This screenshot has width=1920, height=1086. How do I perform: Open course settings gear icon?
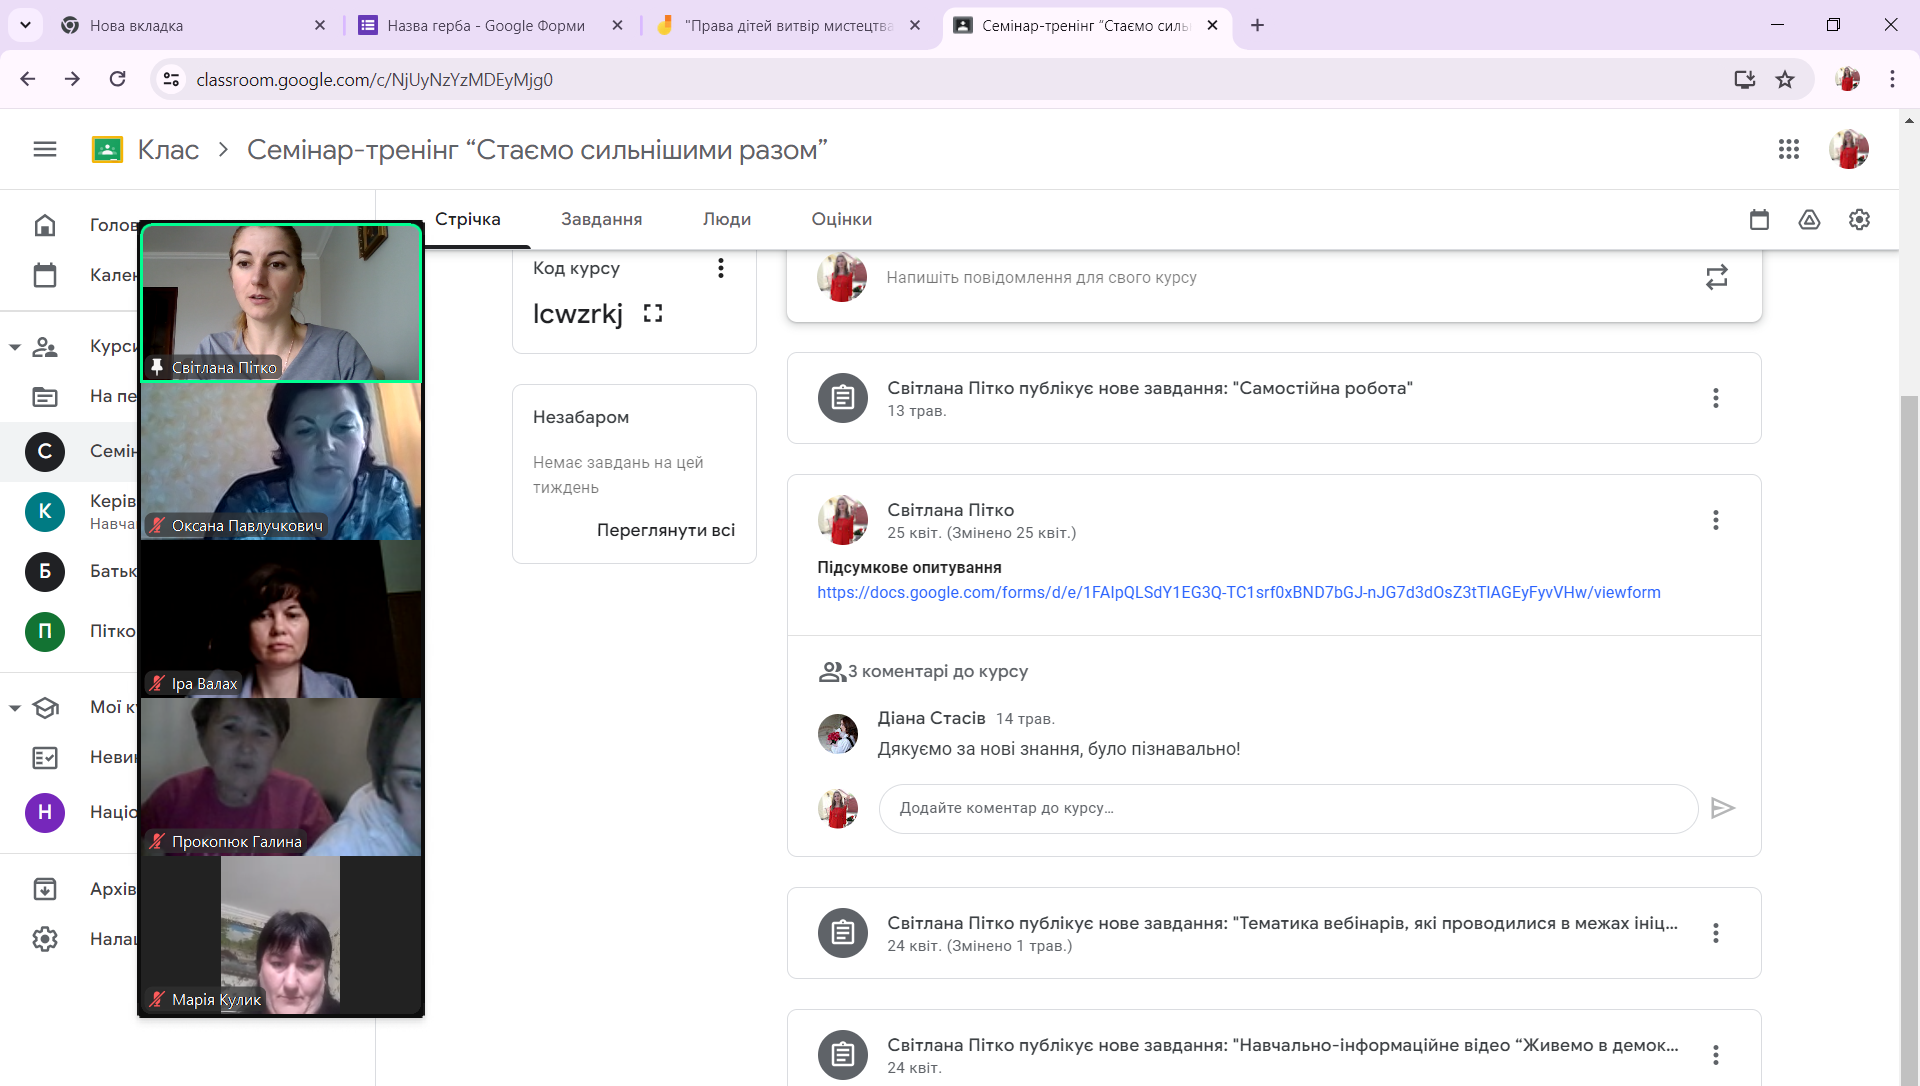pos(1859,220)
